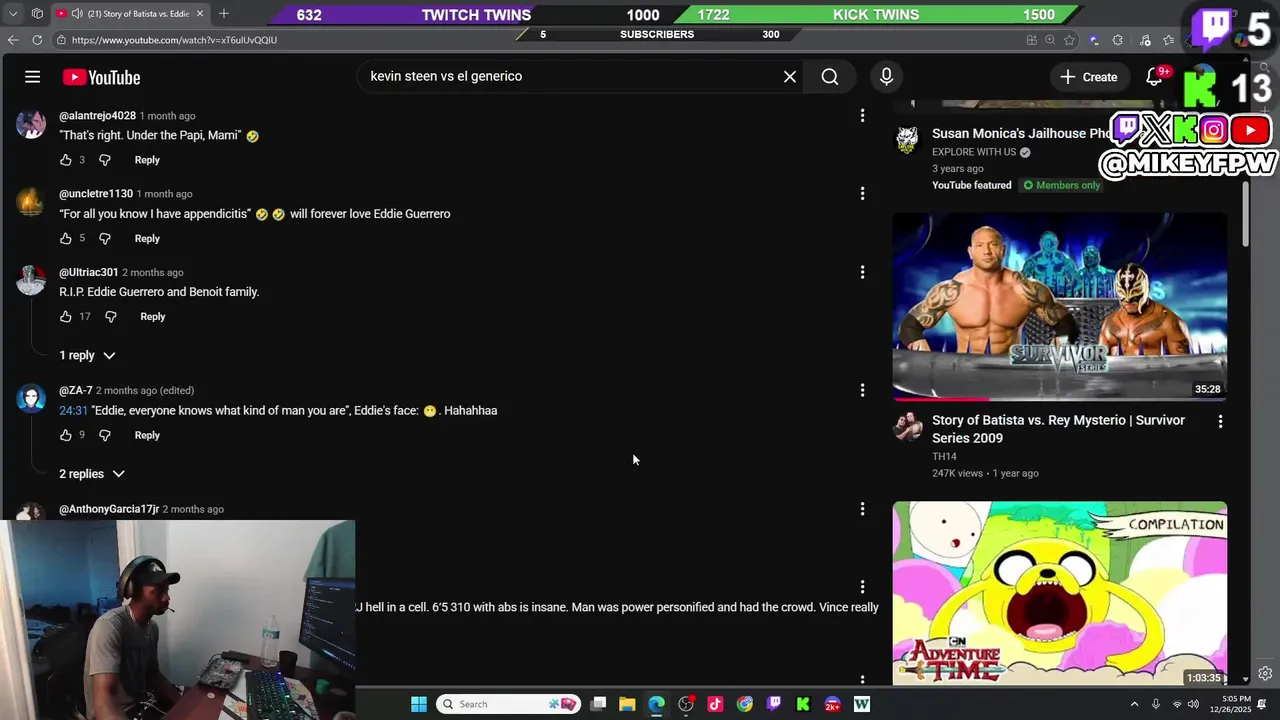Open a new browser tab
The image size is (1280, 720).
(224, 14)
